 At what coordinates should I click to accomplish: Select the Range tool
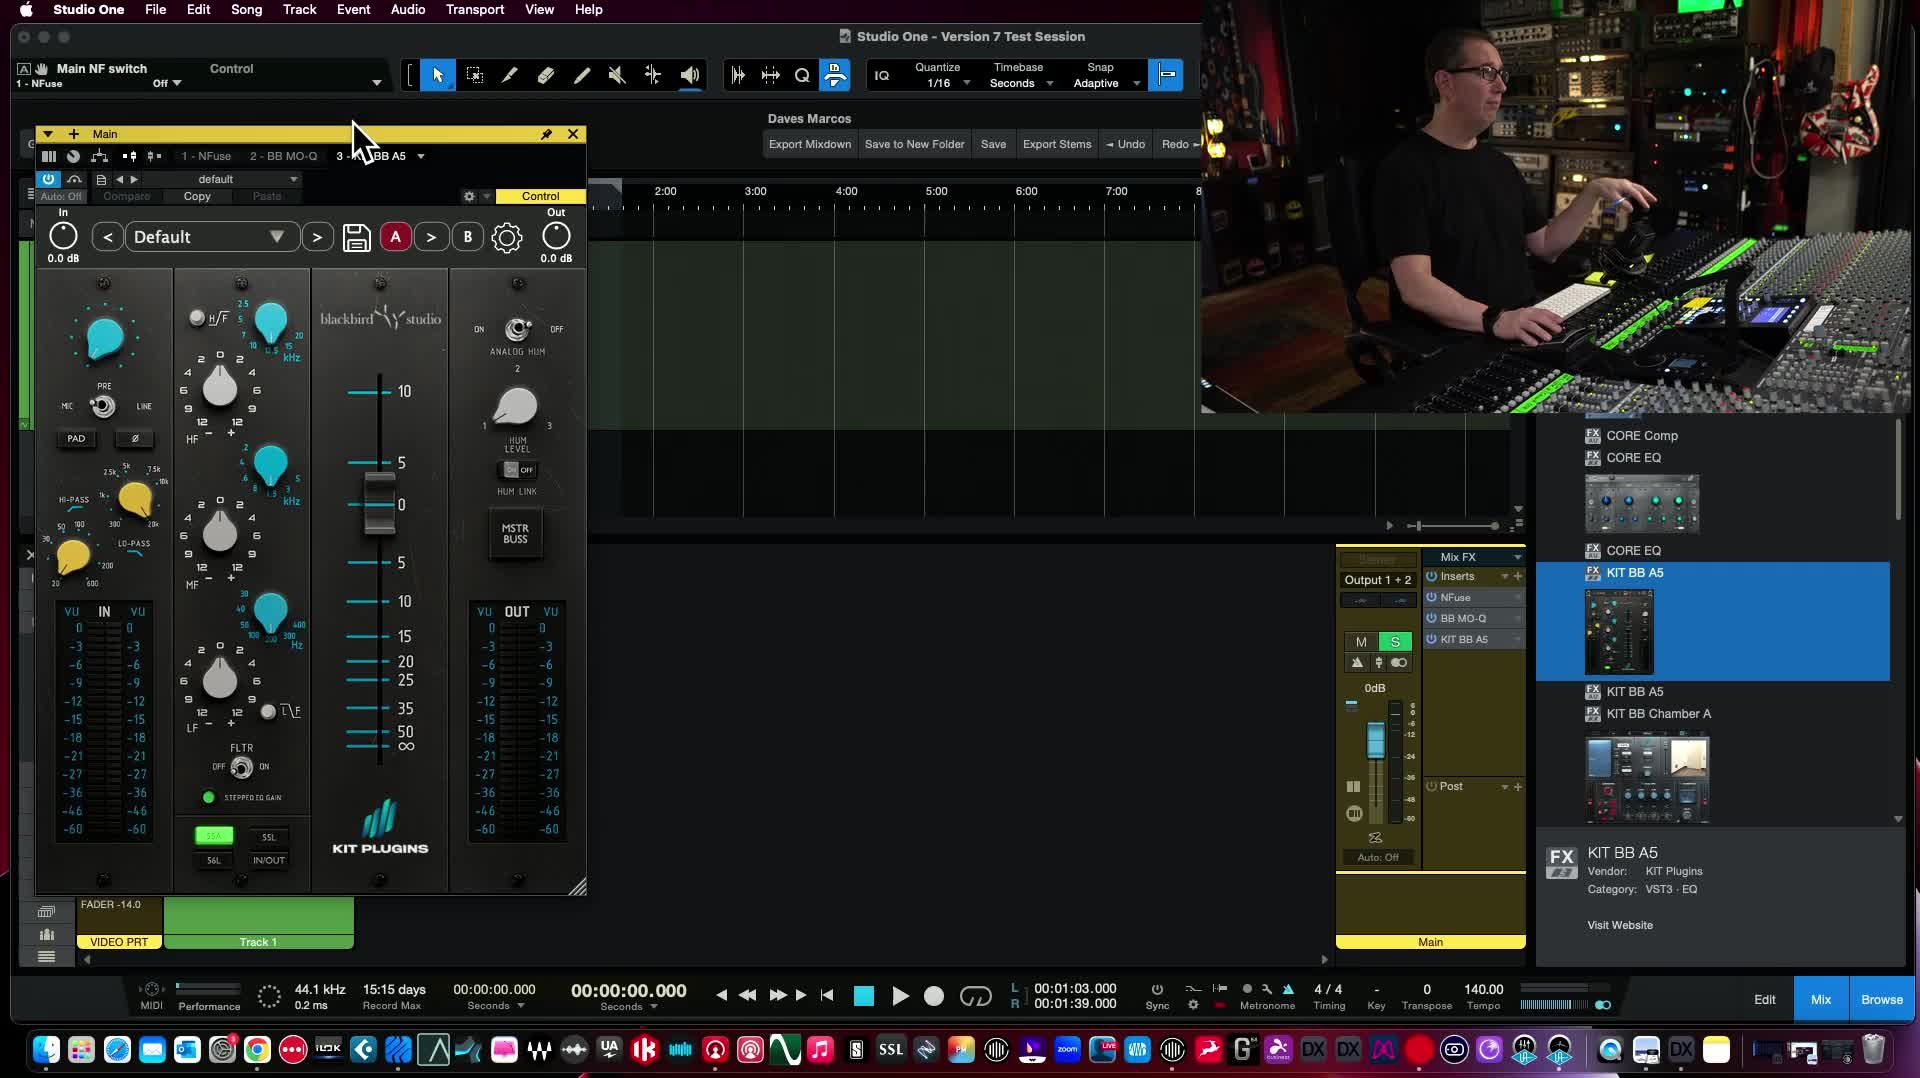pos(474,75)
